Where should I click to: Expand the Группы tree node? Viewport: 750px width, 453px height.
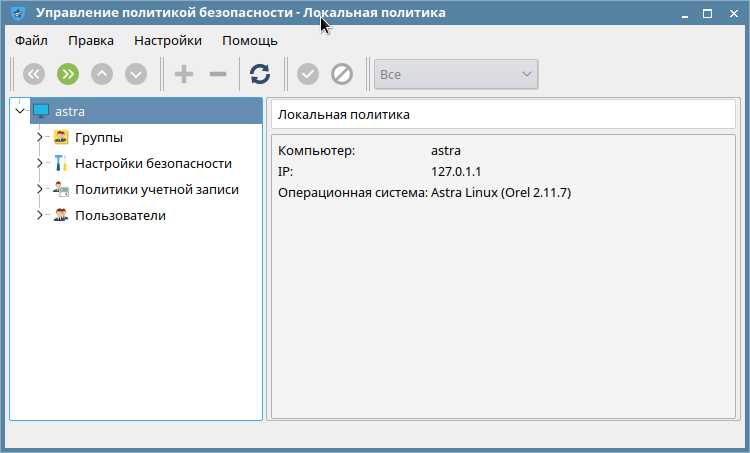click(x=40, y=137)
